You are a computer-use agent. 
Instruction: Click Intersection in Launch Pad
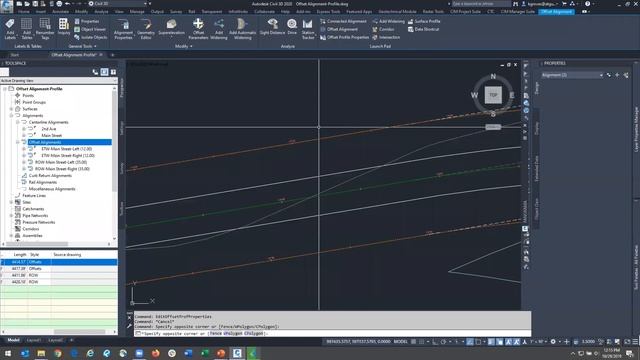coord(386,37)
